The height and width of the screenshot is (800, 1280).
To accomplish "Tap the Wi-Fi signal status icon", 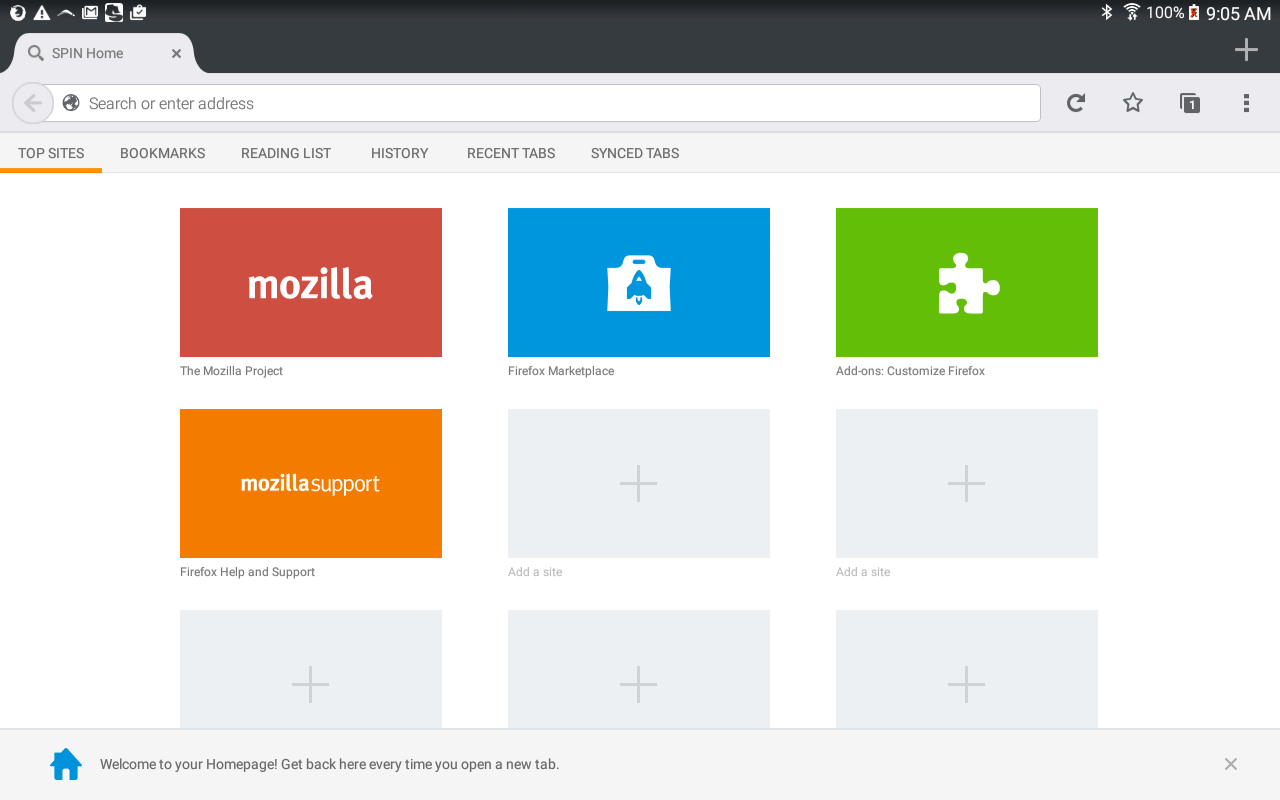I will (1132, 13).
